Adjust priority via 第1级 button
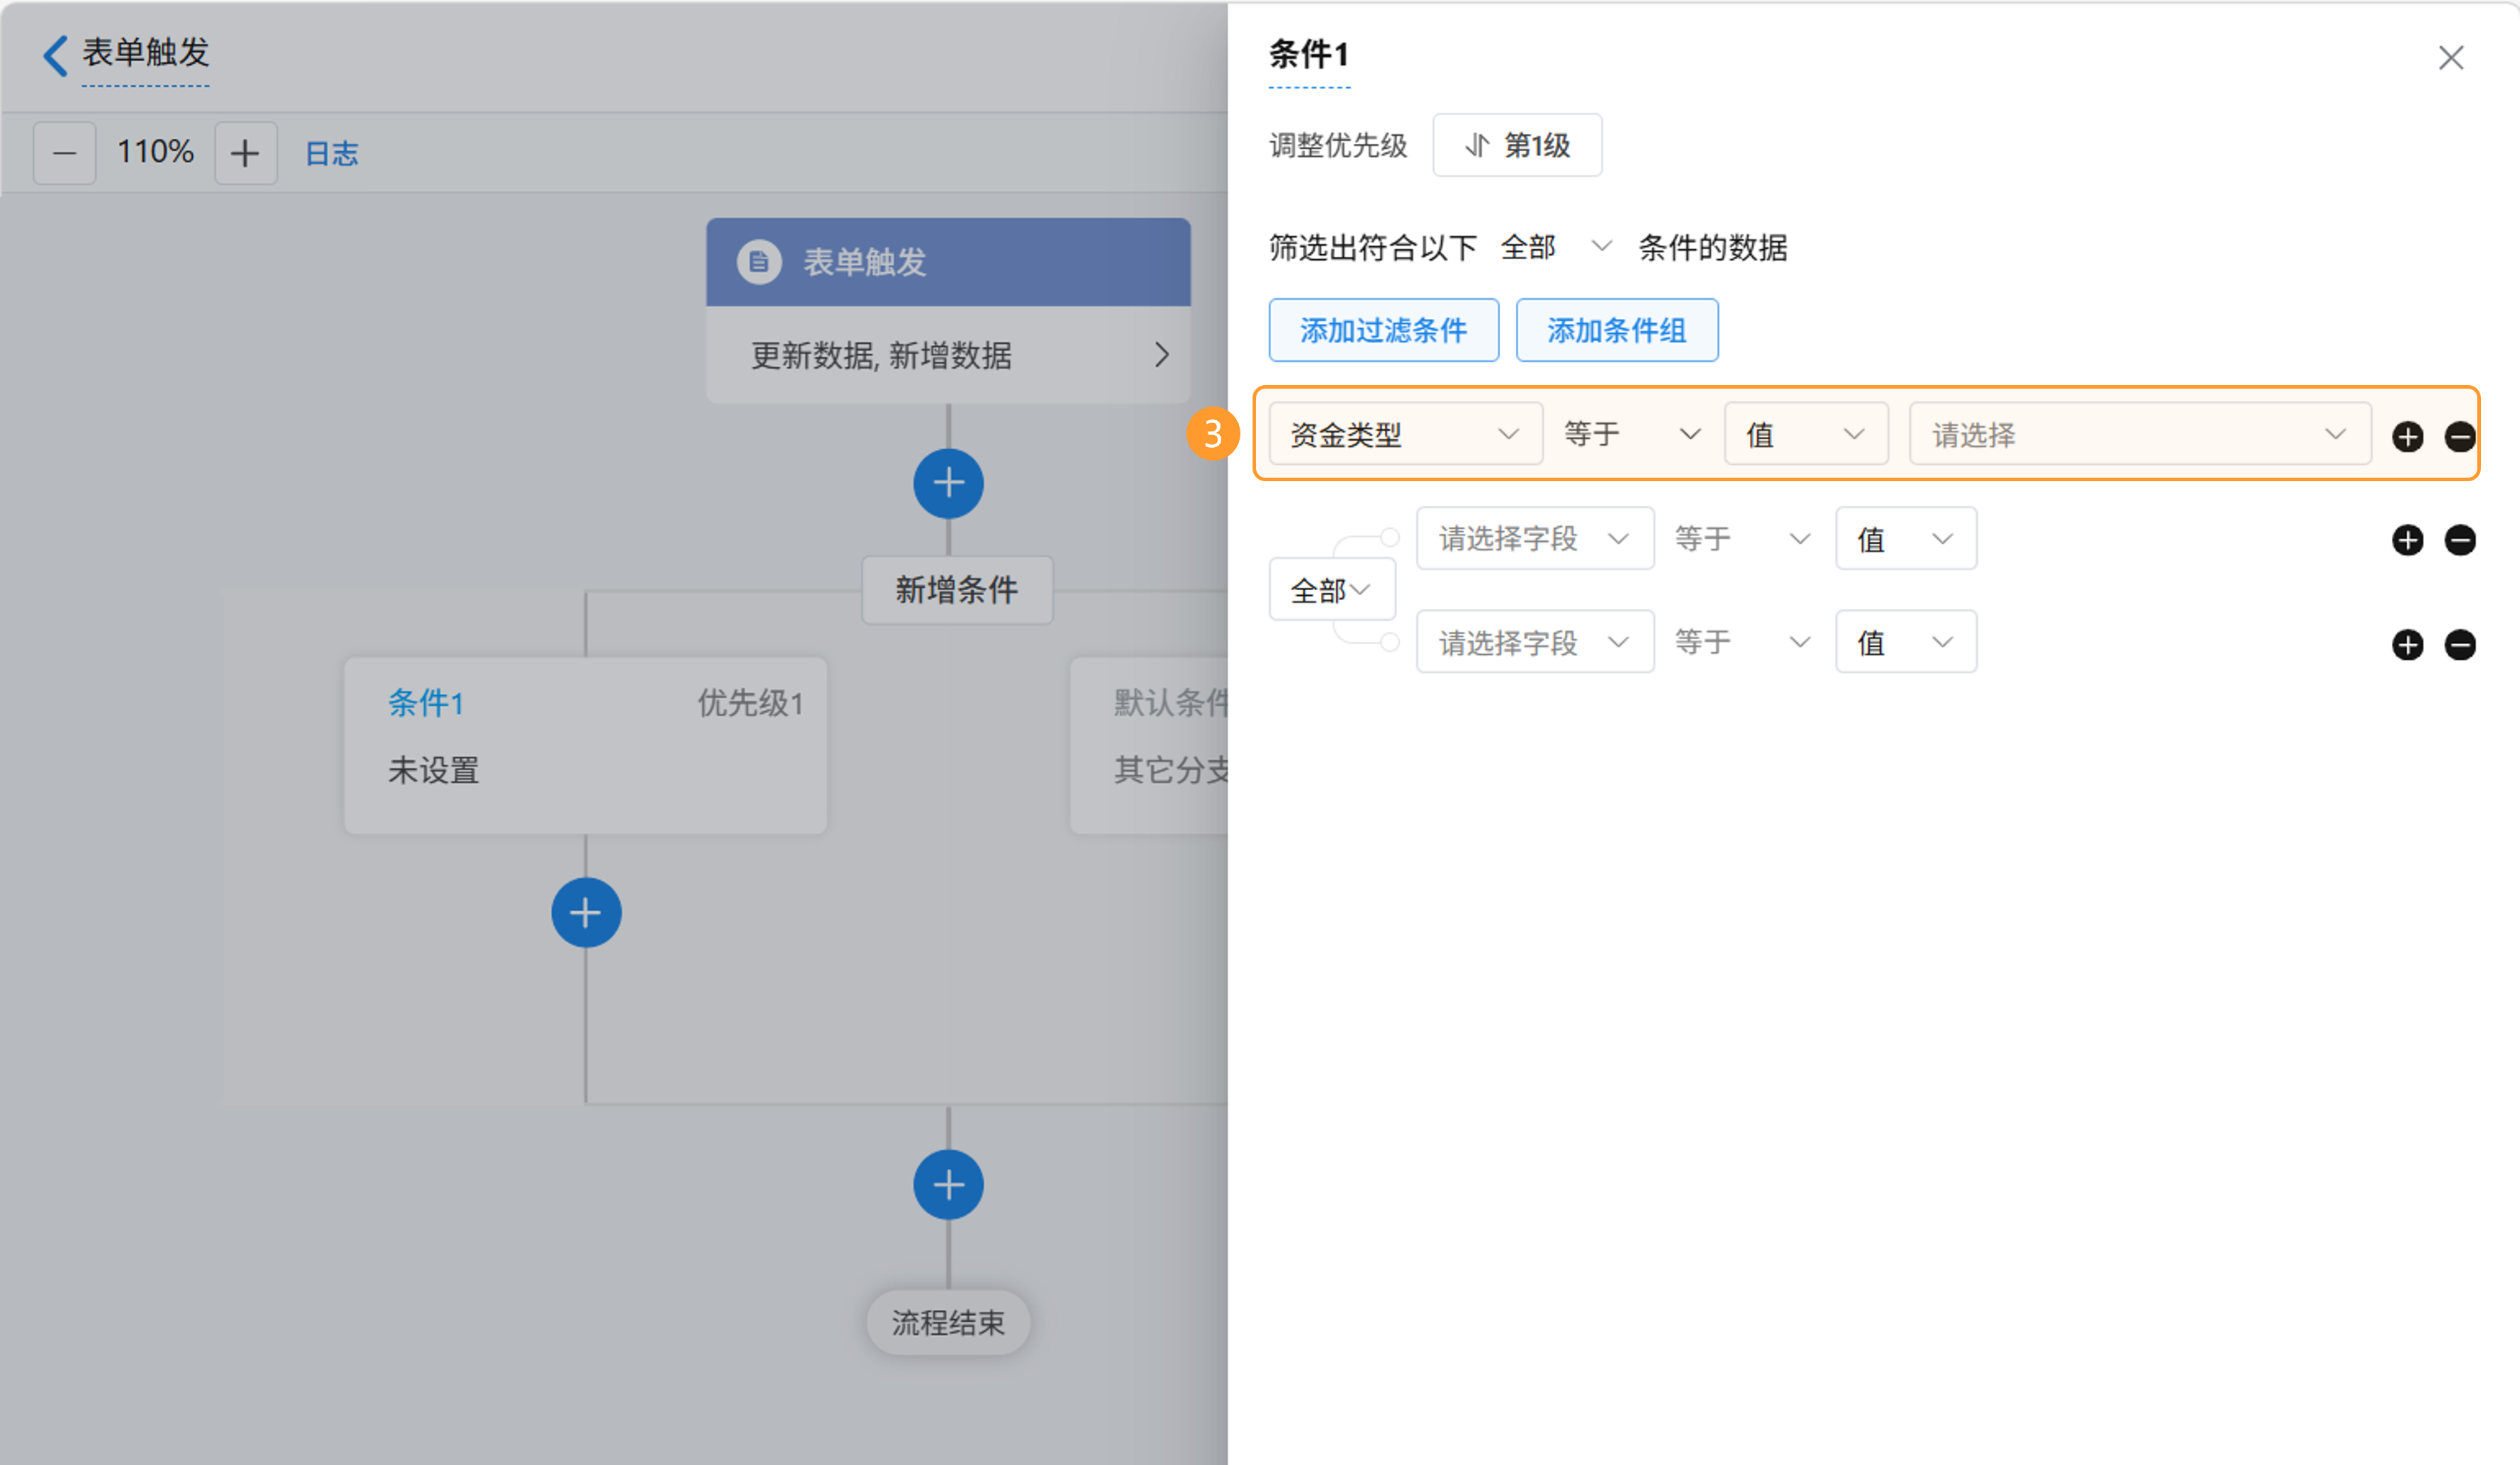The width and height of the screenshot is (2520, 1465). click(x=1516, y=146)
